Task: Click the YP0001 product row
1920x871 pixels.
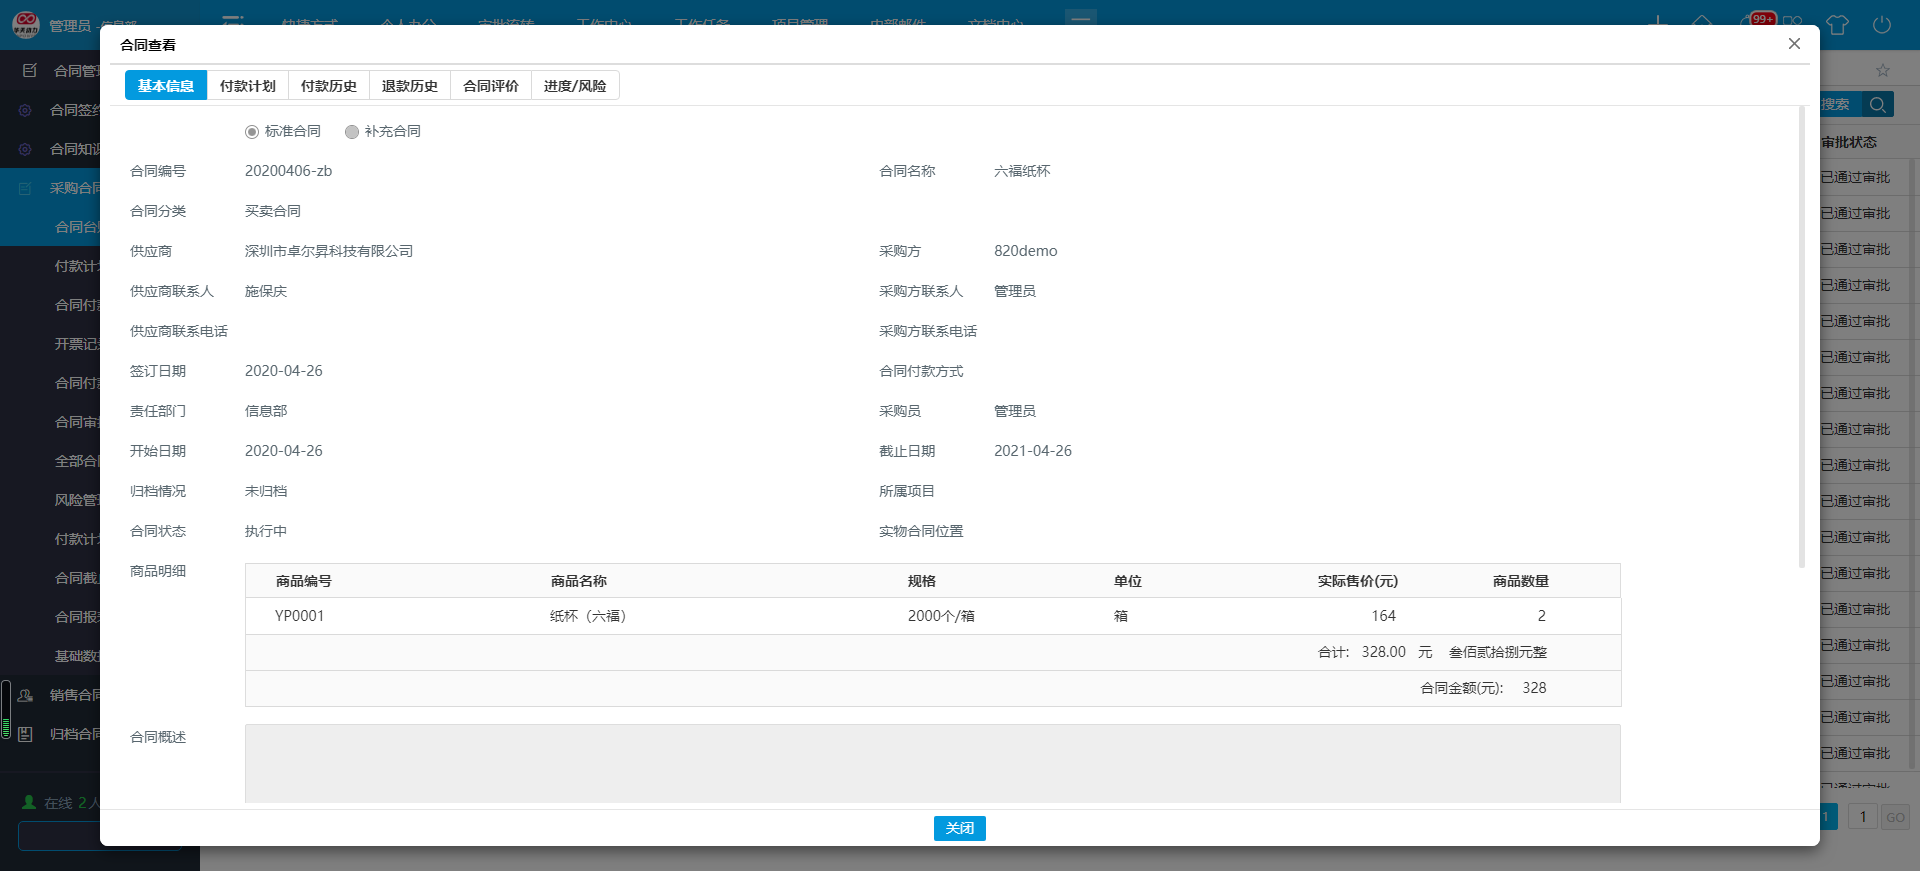Action: [x=932, y=616]
